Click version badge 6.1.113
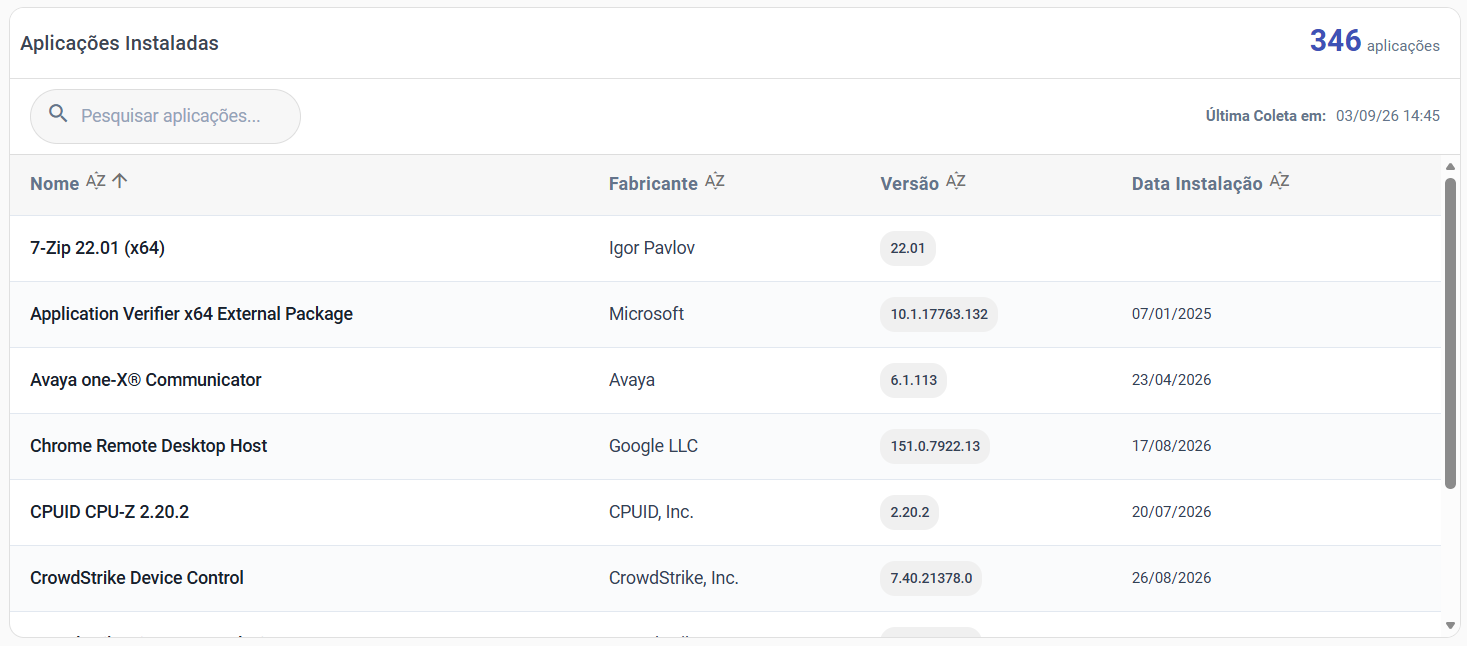1467x646 pixels. pyautogui.click(x=913, y=380)
